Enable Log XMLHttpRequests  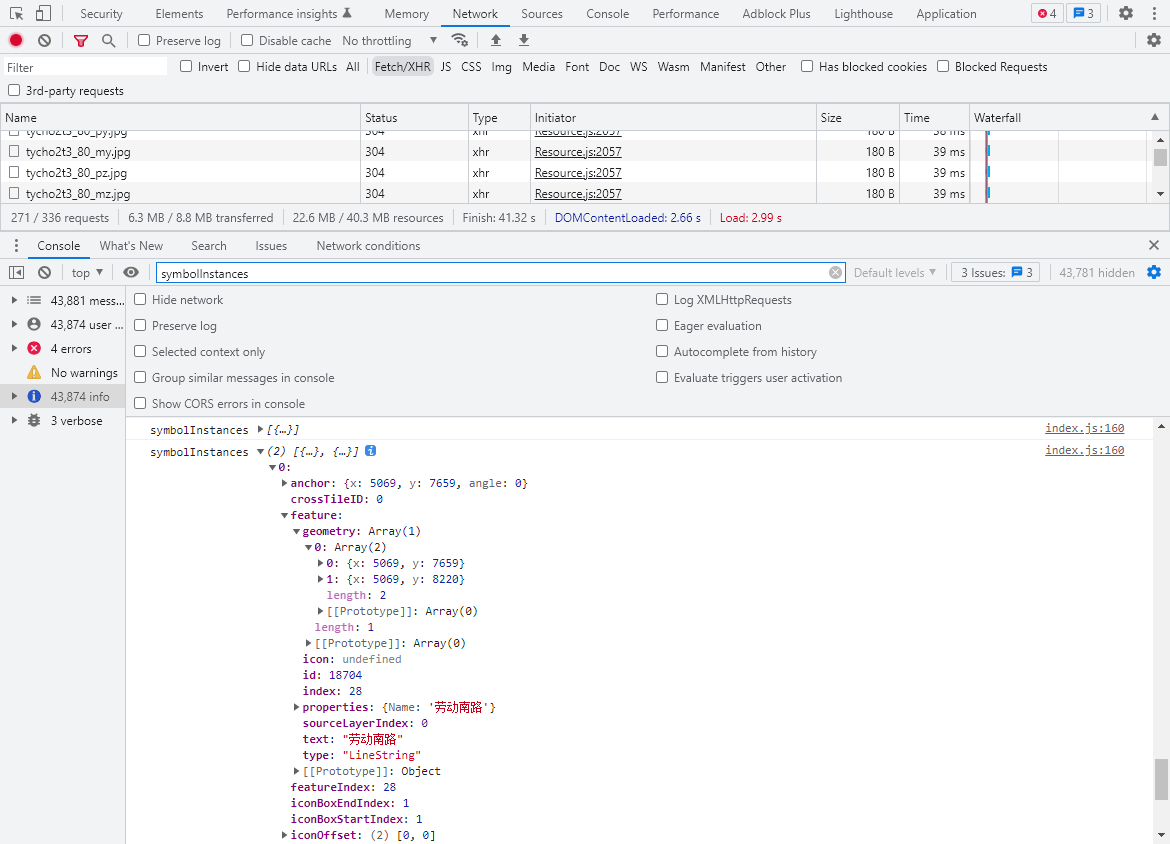[662, 299]
